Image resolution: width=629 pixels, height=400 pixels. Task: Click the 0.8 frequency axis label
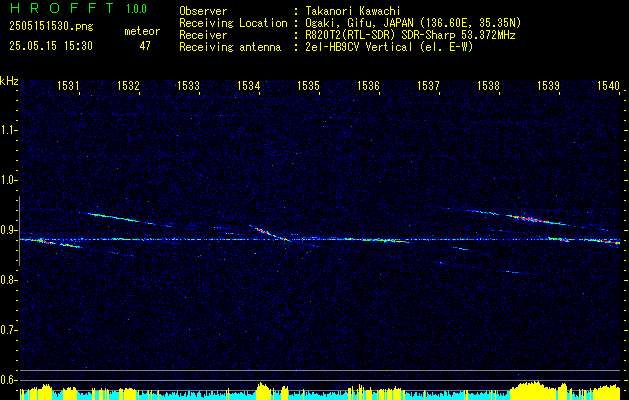[x=8, y=280]
